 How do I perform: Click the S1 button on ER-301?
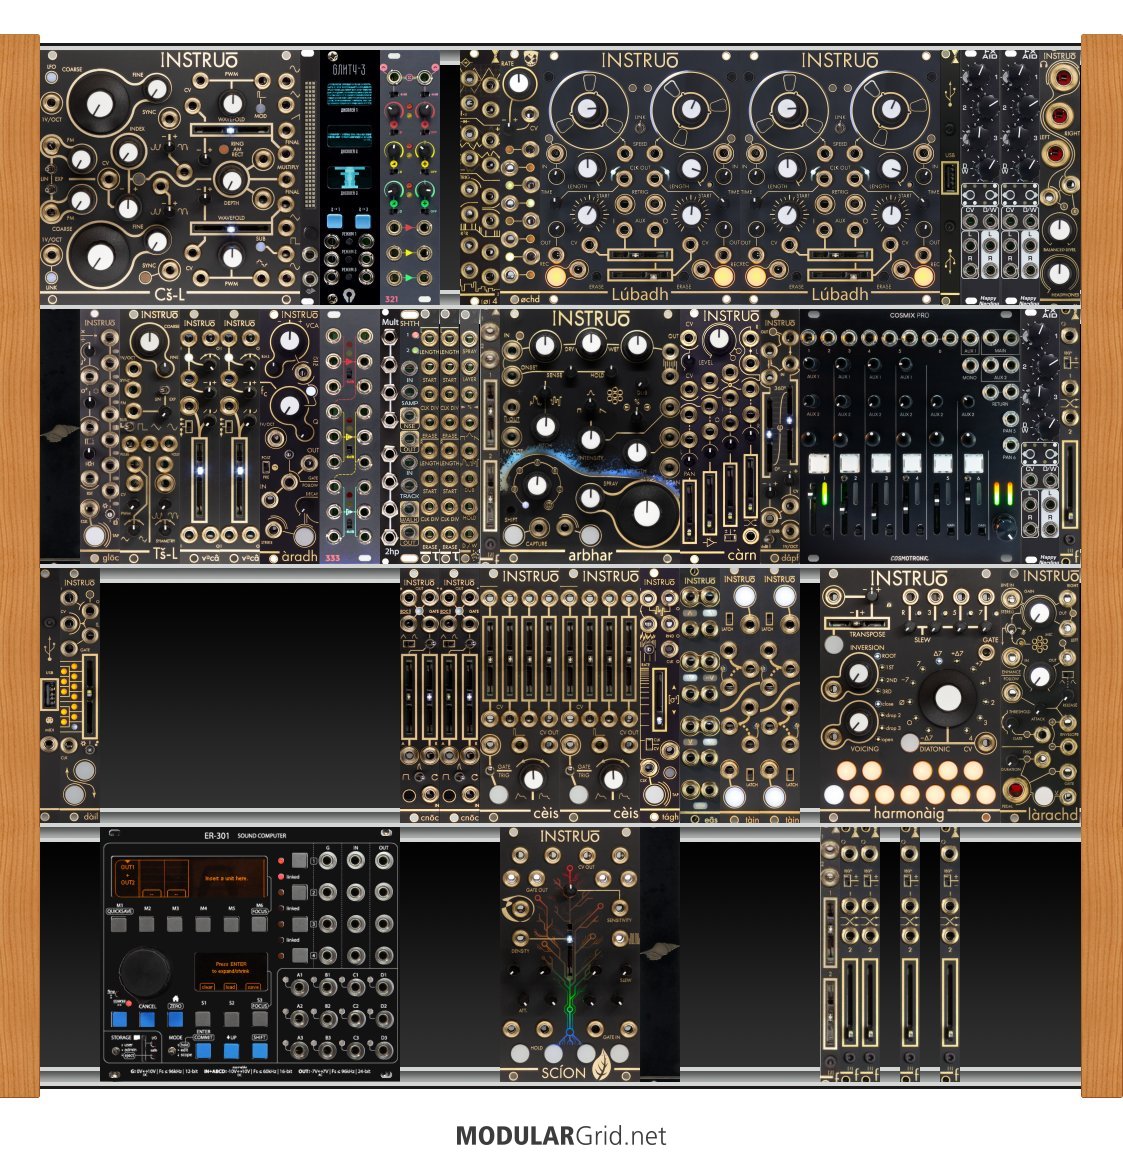[x=203, y=1018]
